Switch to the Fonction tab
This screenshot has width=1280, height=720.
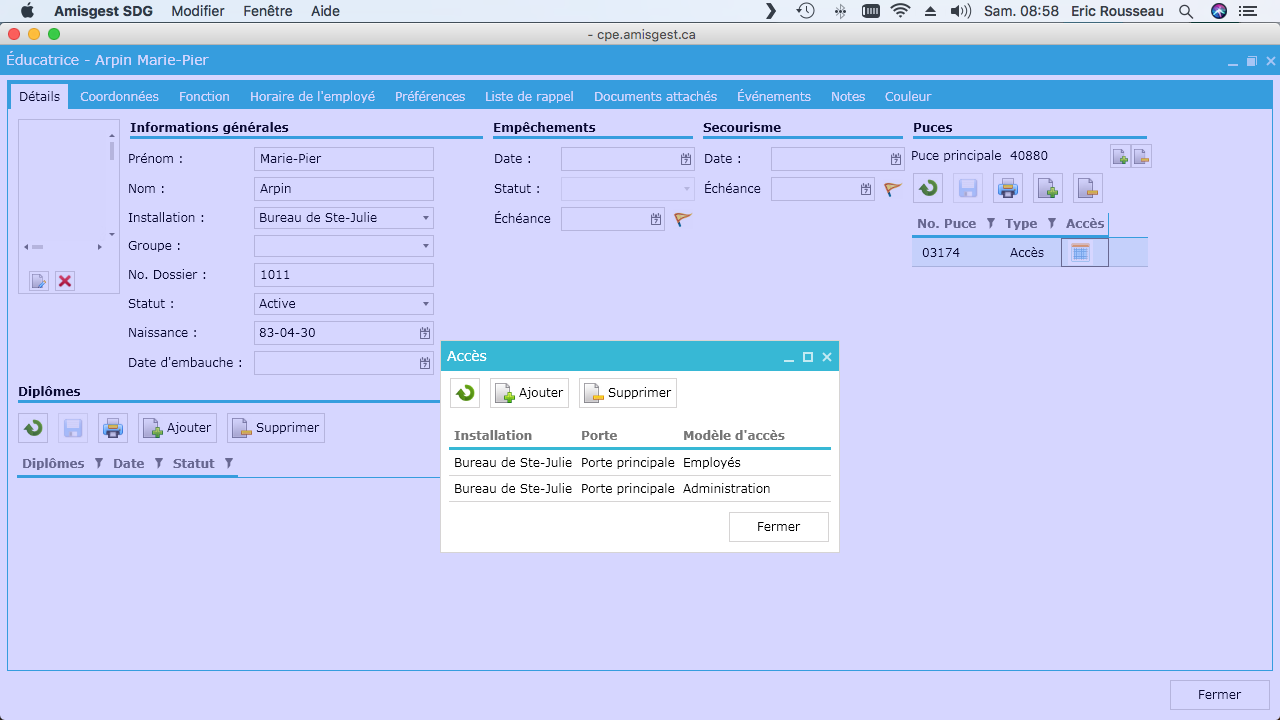coord(204,97)
